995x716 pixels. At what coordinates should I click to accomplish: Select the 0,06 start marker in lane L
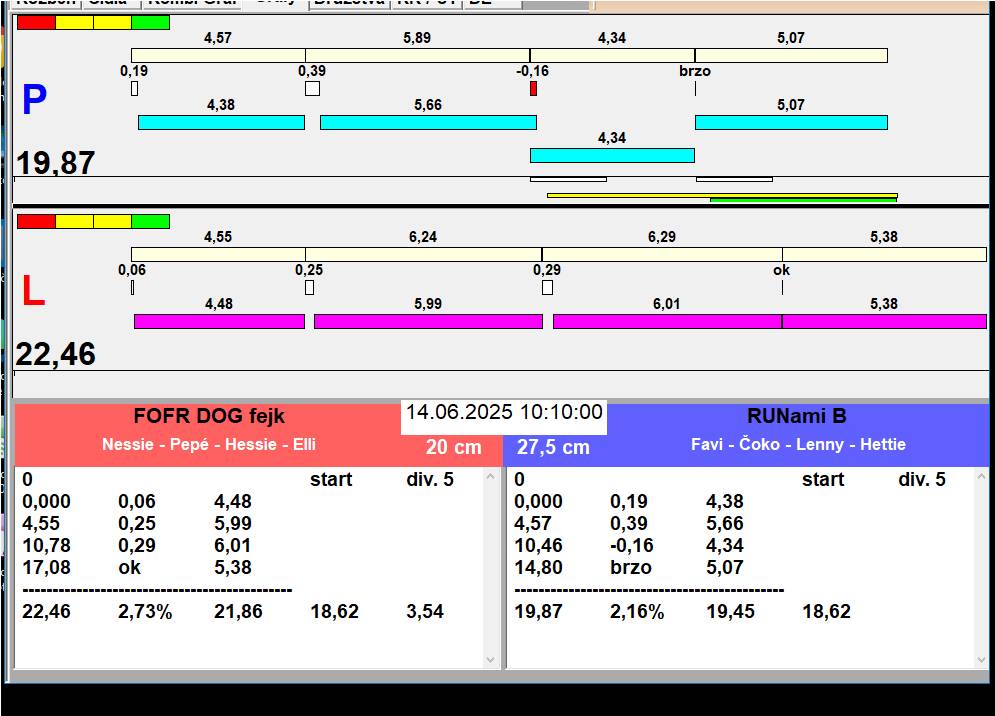(x=133, y=288)
